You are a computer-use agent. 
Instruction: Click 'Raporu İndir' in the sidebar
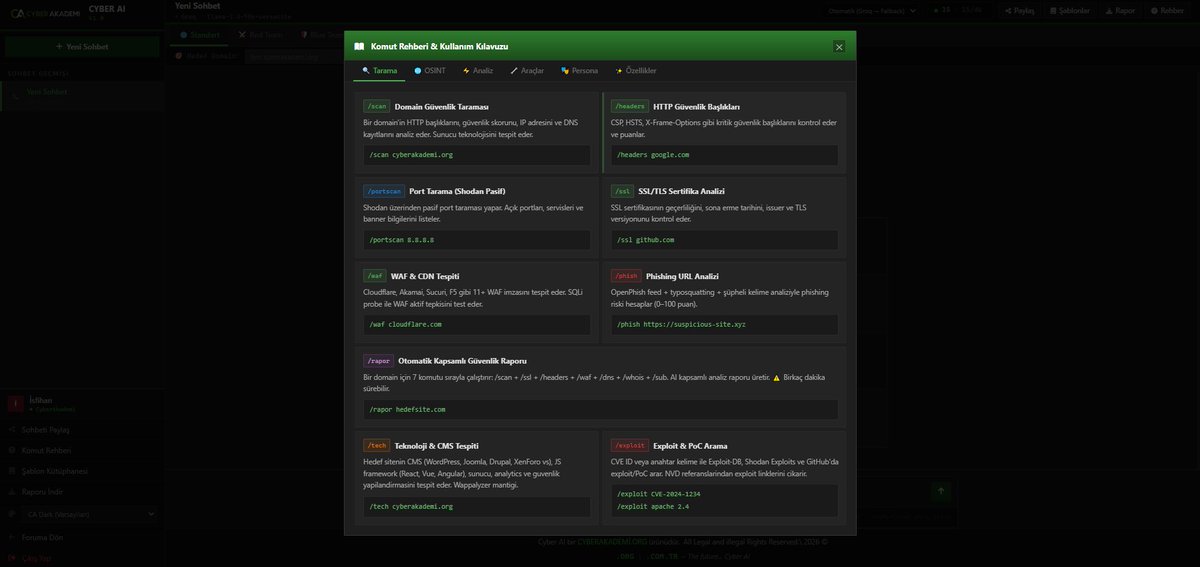[82, 492]
